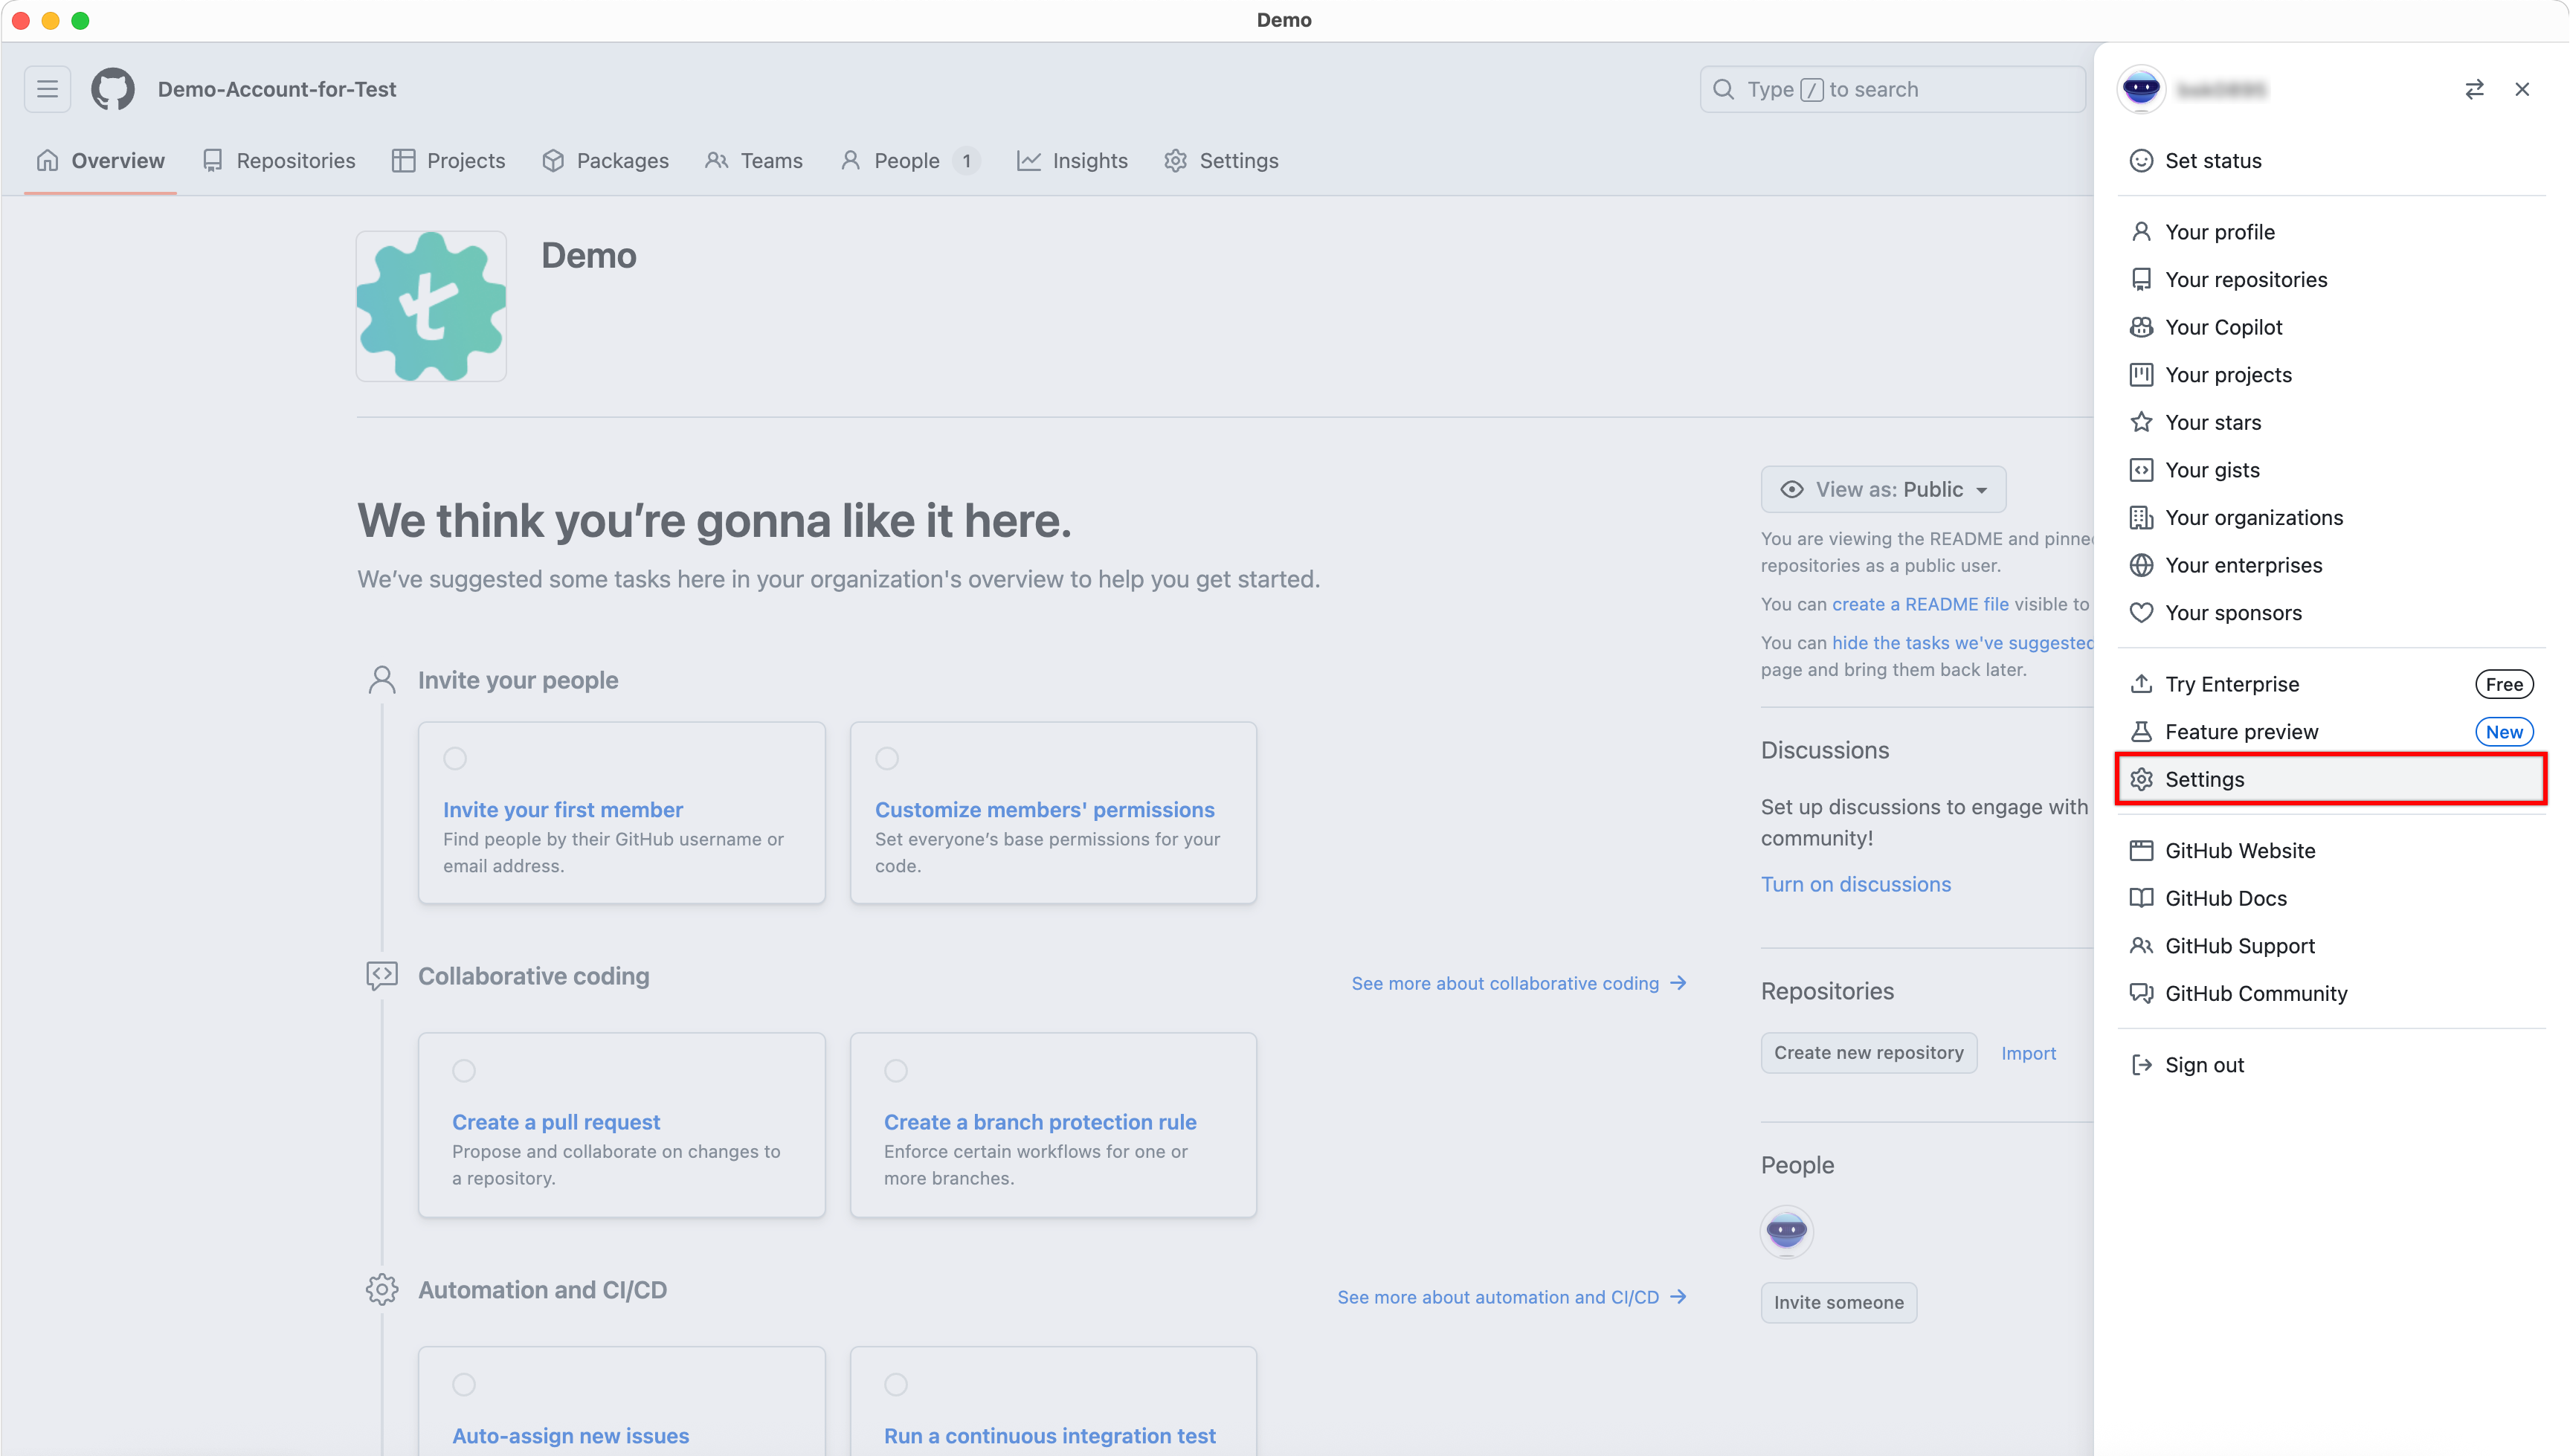Click the Collaborative coding code icon
Viewport: 2570px width, 1456px height.
tap(382, 976)
